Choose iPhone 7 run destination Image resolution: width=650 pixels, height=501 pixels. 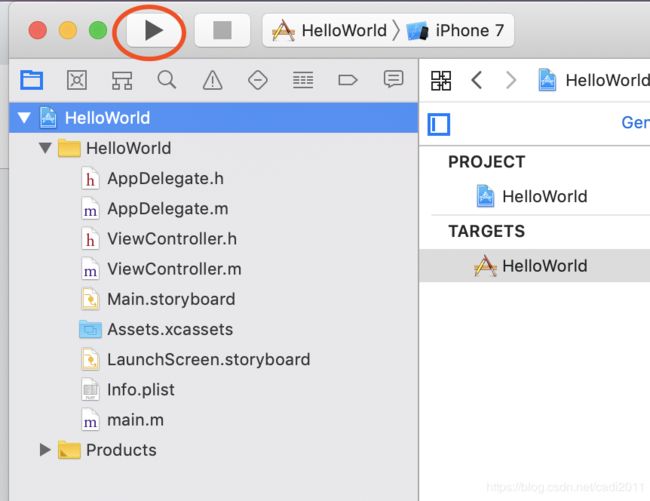tap(456, 31)
